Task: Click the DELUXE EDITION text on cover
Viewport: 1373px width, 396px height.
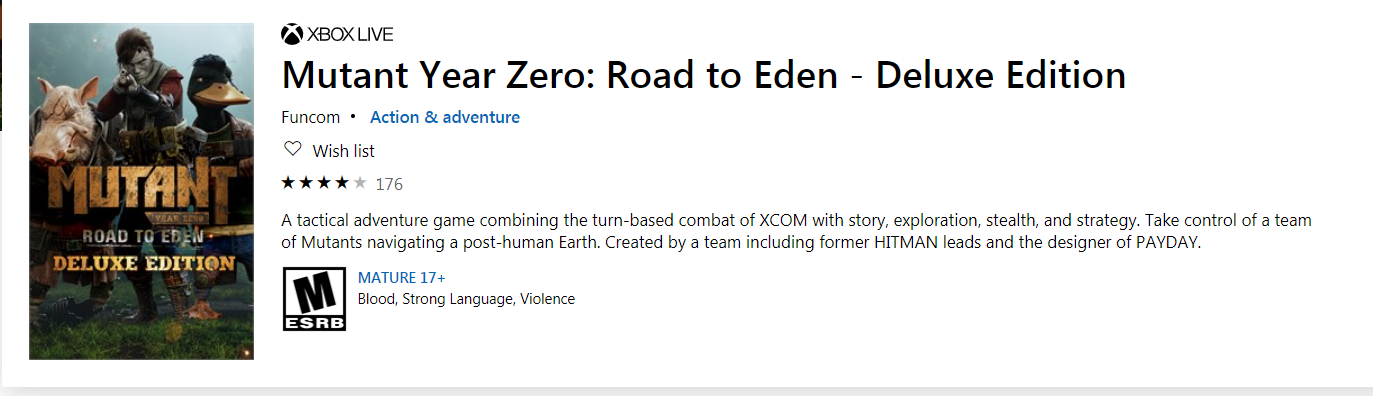Action: [x=141, y=265]
